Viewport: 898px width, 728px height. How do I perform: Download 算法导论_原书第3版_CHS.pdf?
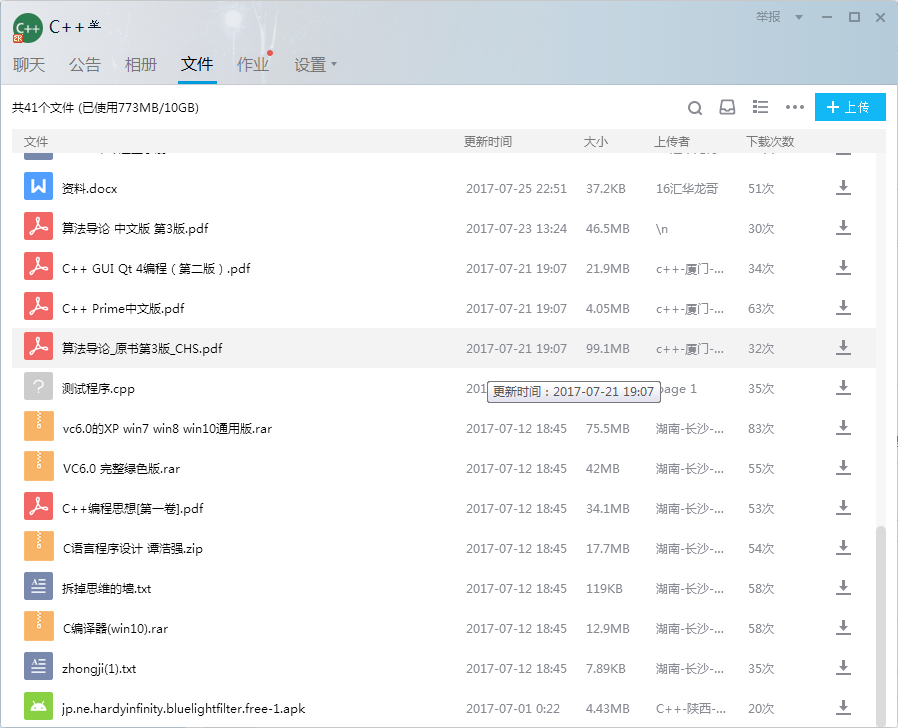tap(843, 348)
